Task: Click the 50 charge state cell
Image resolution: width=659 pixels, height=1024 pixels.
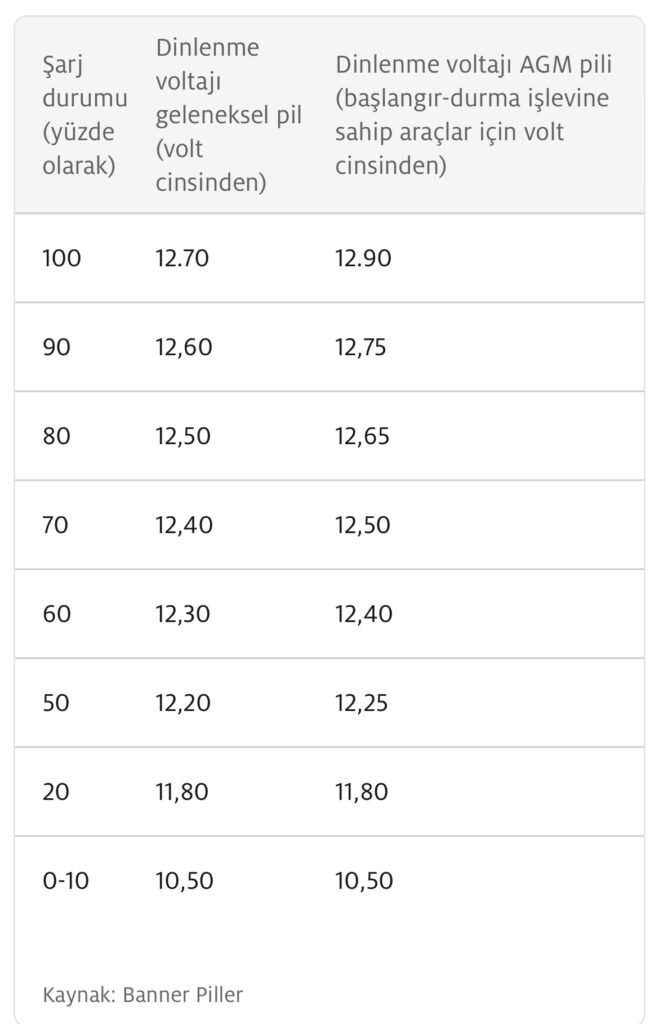Action: pos(56,703)
